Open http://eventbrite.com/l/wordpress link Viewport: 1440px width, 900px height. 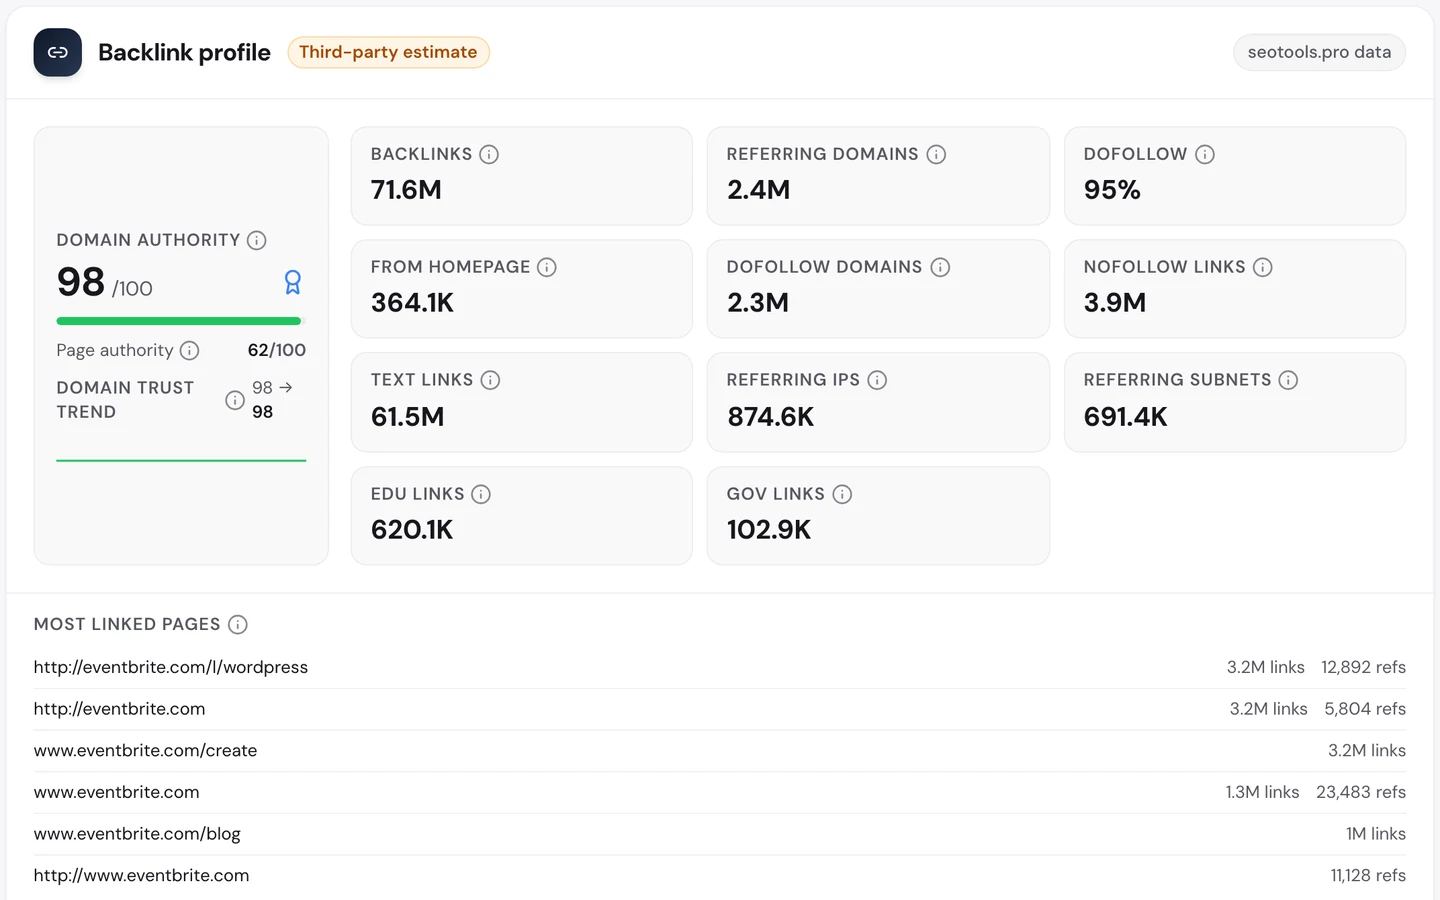point(171,667)
